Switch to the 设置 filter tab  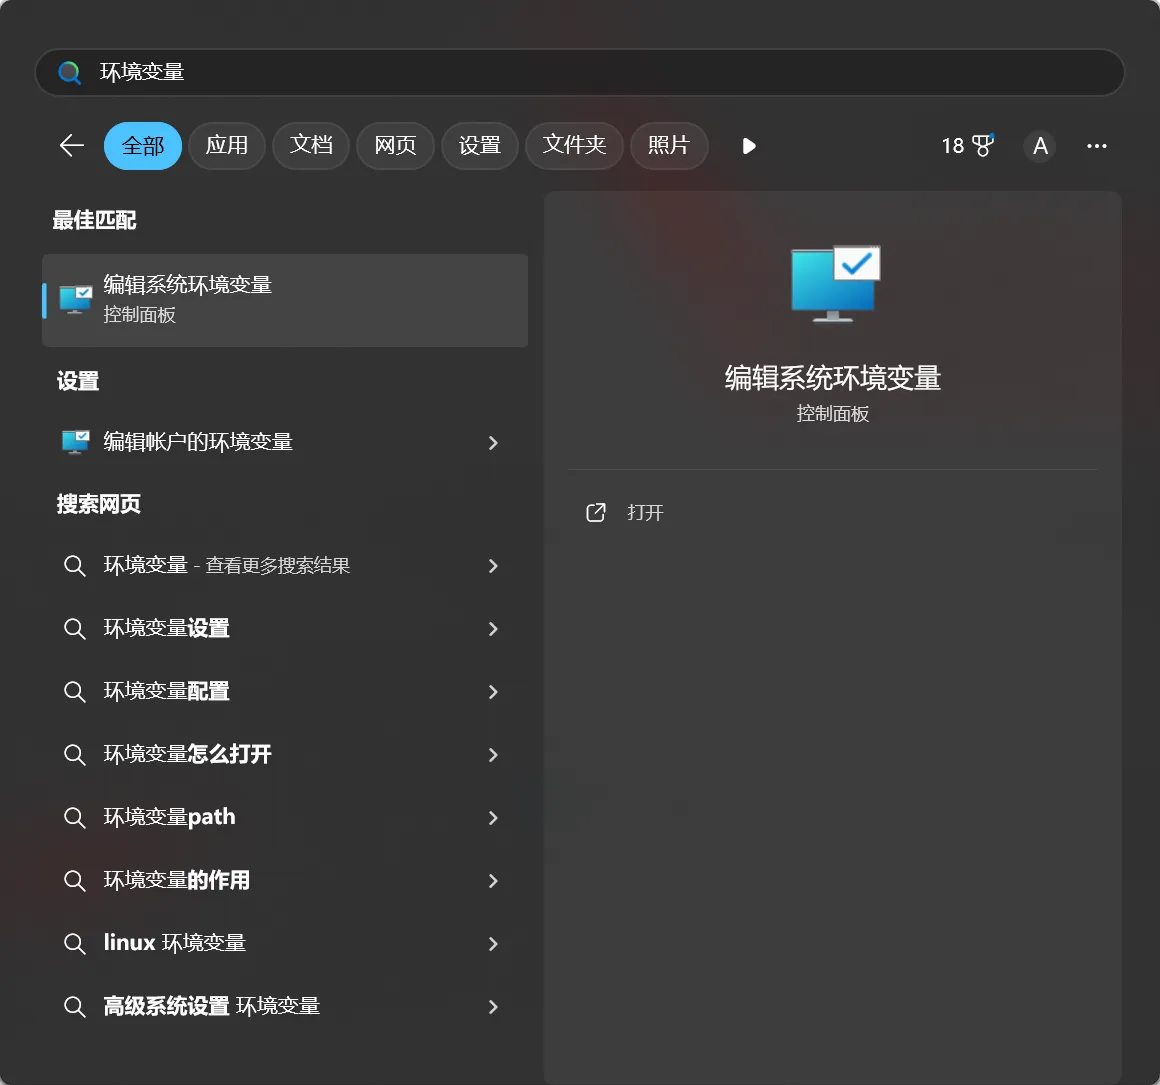[x=479, y=145]
